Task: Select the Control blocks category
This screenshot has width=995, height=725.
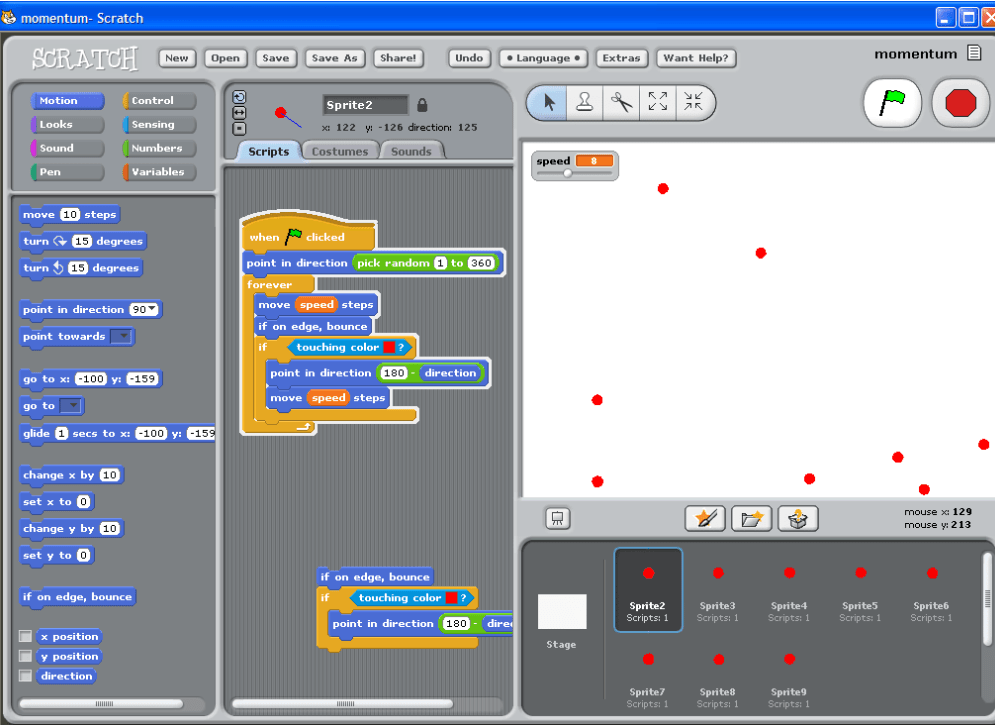Action: tap(159, 101)
